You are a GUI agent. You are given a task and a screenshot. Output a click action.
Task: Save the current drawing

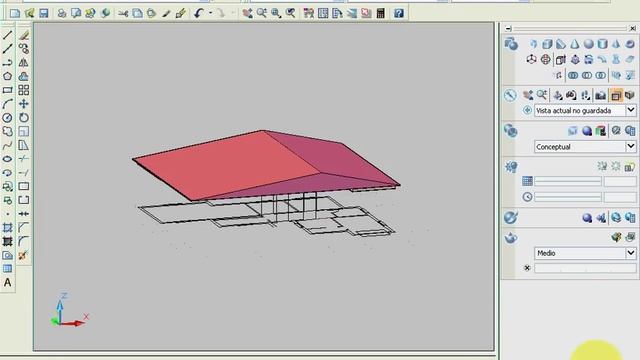pyautogui.click(x=43, y=13)
